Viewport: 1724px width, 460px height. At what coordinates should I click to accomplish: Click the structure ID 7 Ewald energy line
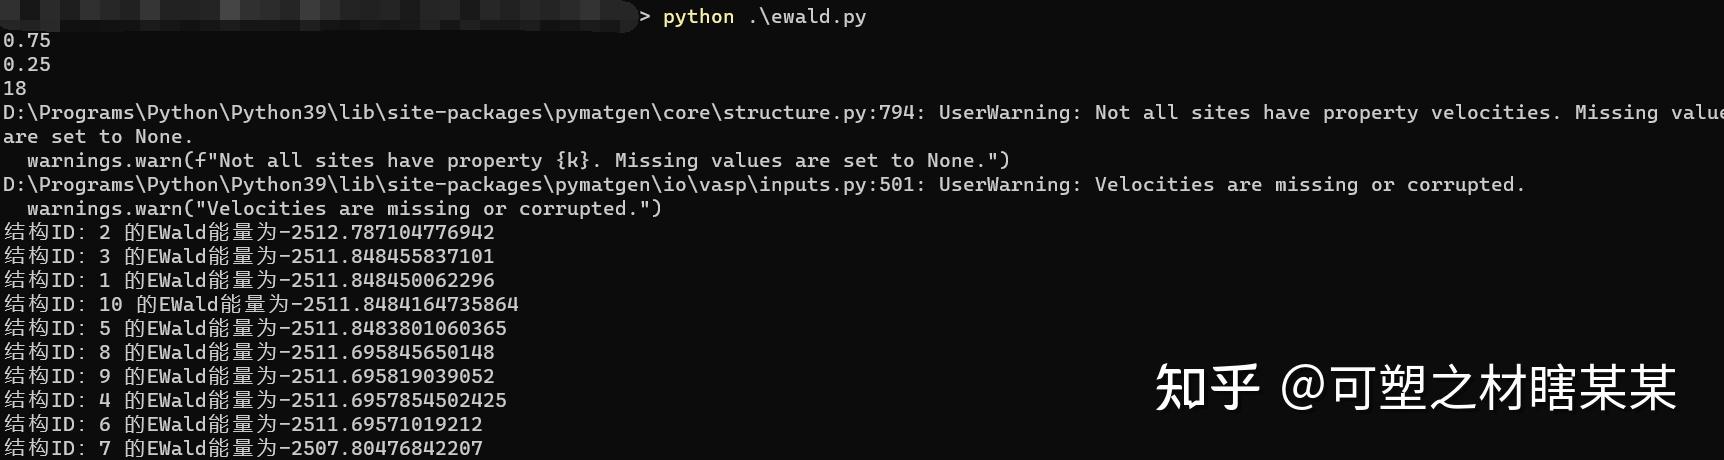click(x=243, y=448)
